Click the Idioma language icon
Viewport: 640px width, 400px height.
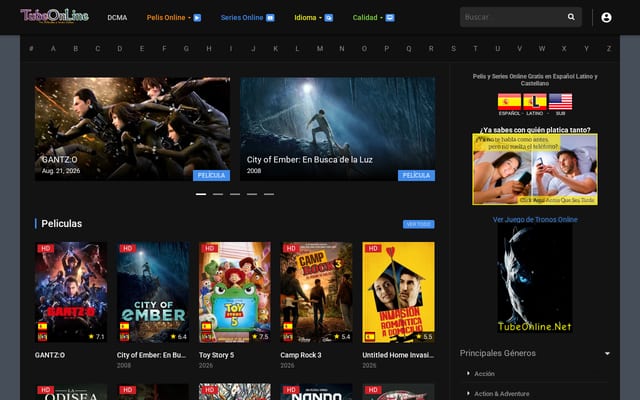coord(329,18)
